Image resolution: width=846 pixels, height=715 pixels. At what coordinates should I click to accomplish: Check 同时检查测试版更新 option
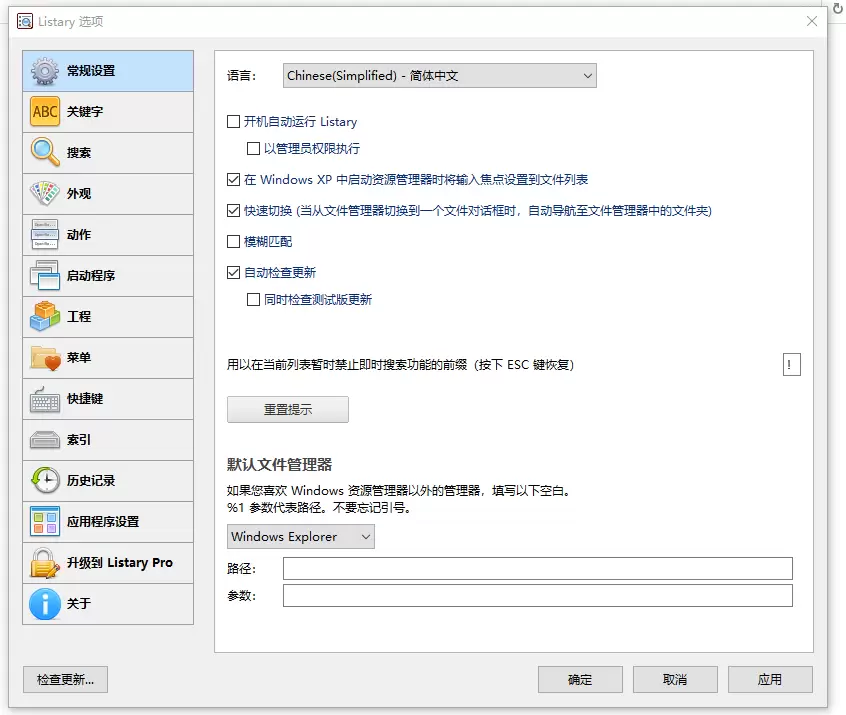(x=253, y=299)
